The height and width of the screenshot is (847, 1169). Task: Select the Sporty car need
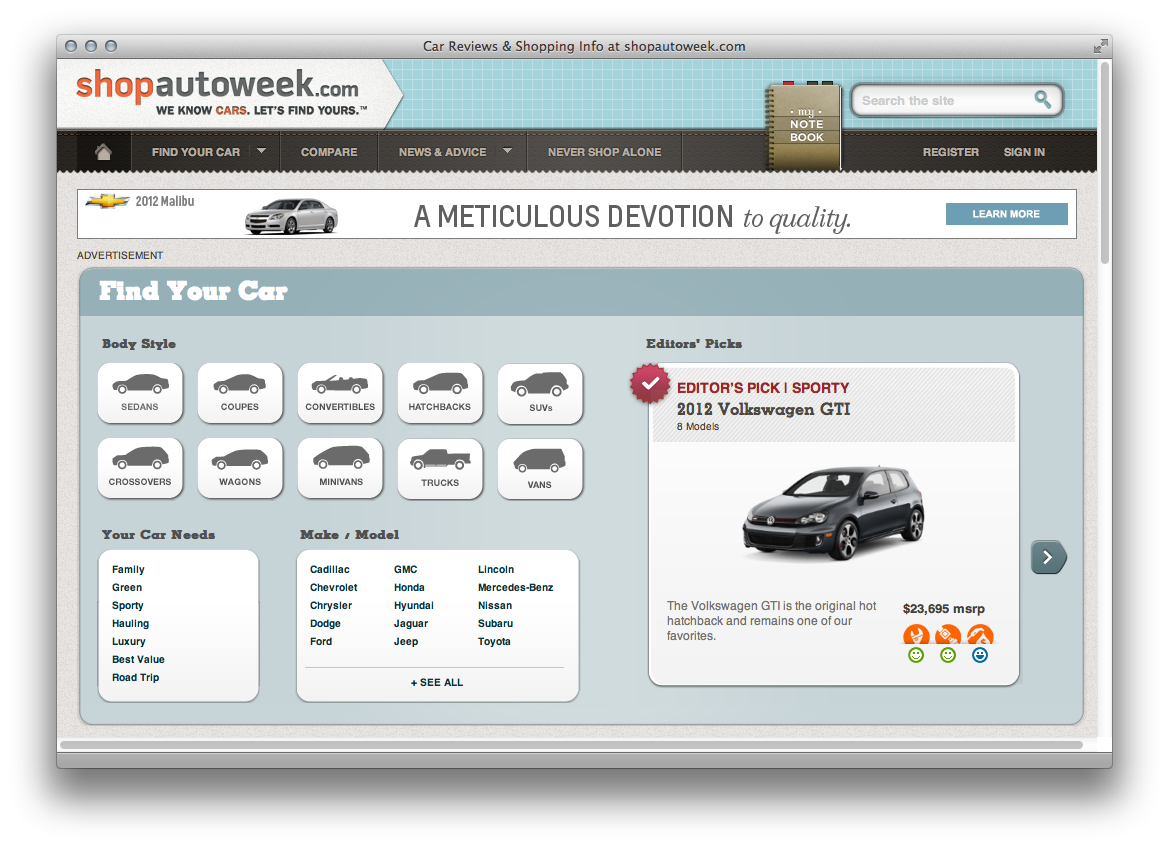127,605
